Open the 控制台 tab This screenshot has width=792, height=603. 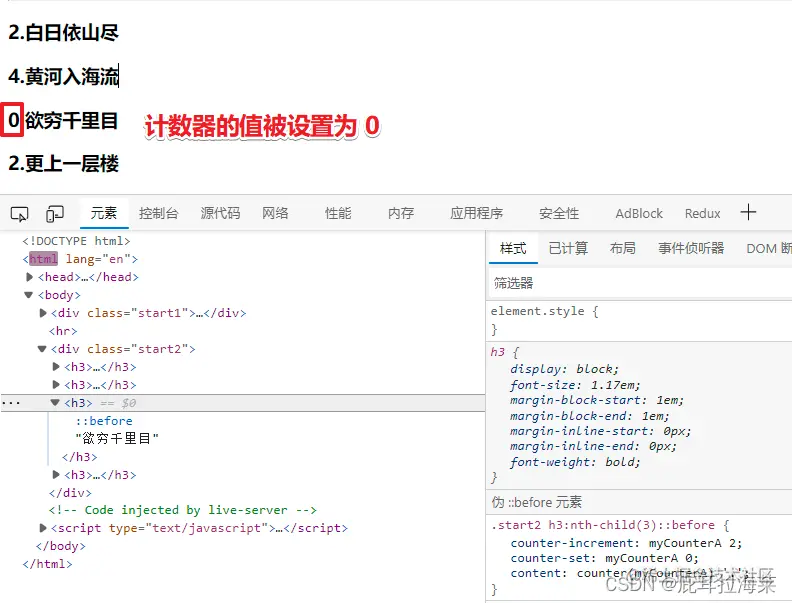pos(159,213)
